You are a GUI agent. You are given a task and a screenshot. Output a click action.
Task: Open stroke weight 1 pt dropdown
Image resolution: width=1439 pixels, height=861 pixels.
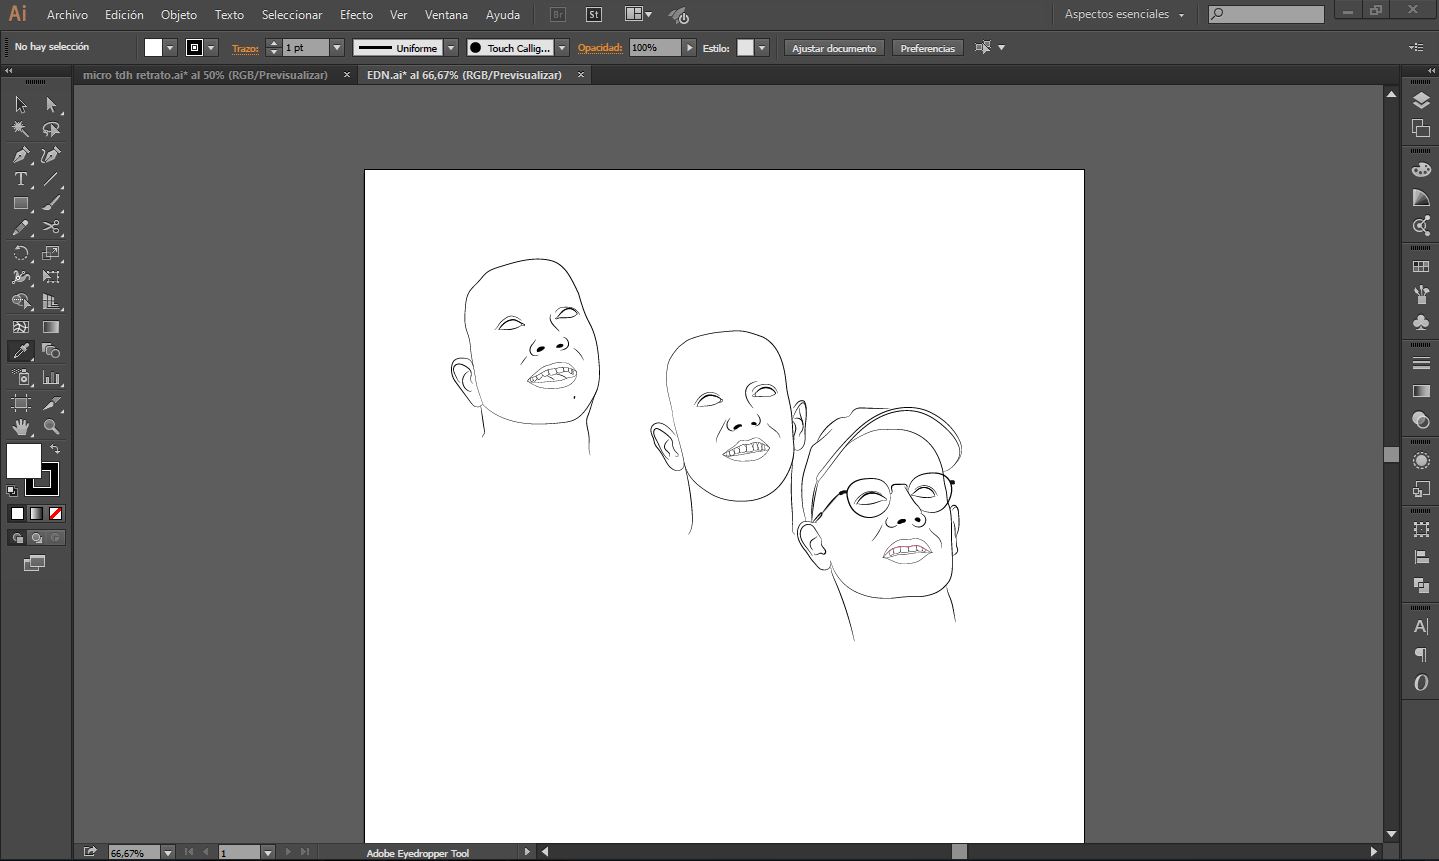pyautogui.click(x=337, y=48)
